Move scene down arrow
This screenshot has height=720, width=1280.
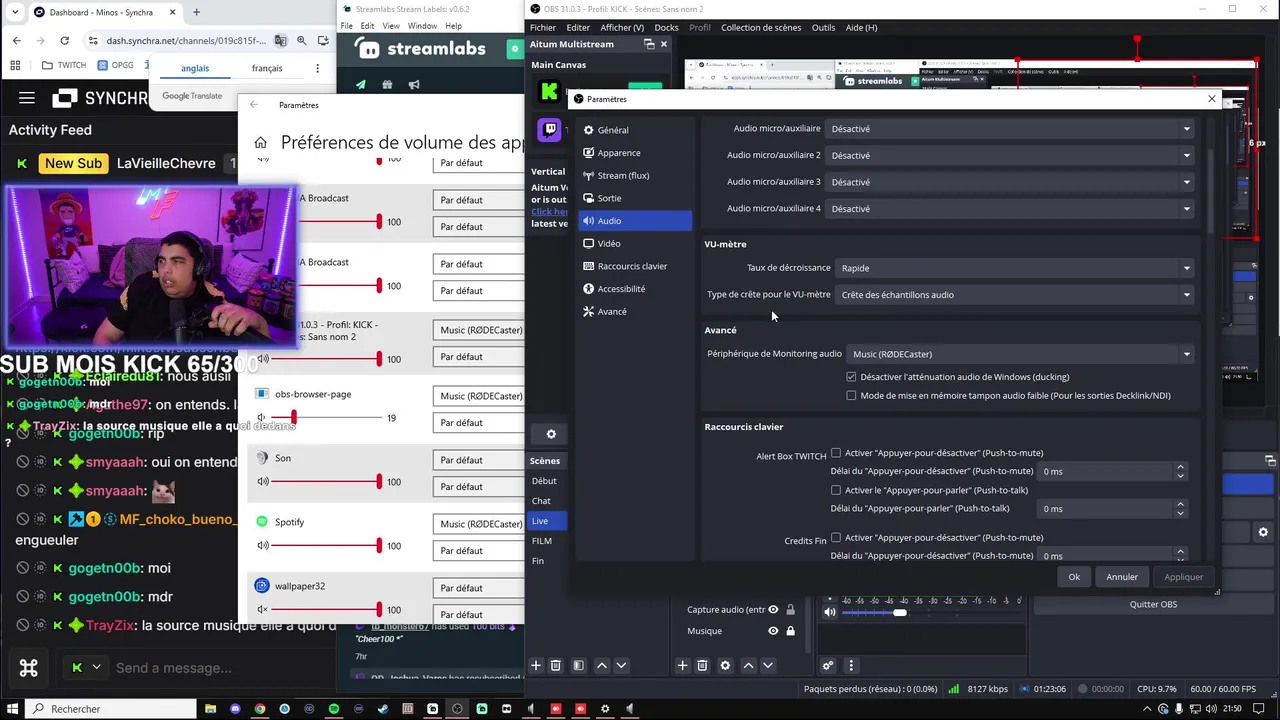[x=621, y=665]
